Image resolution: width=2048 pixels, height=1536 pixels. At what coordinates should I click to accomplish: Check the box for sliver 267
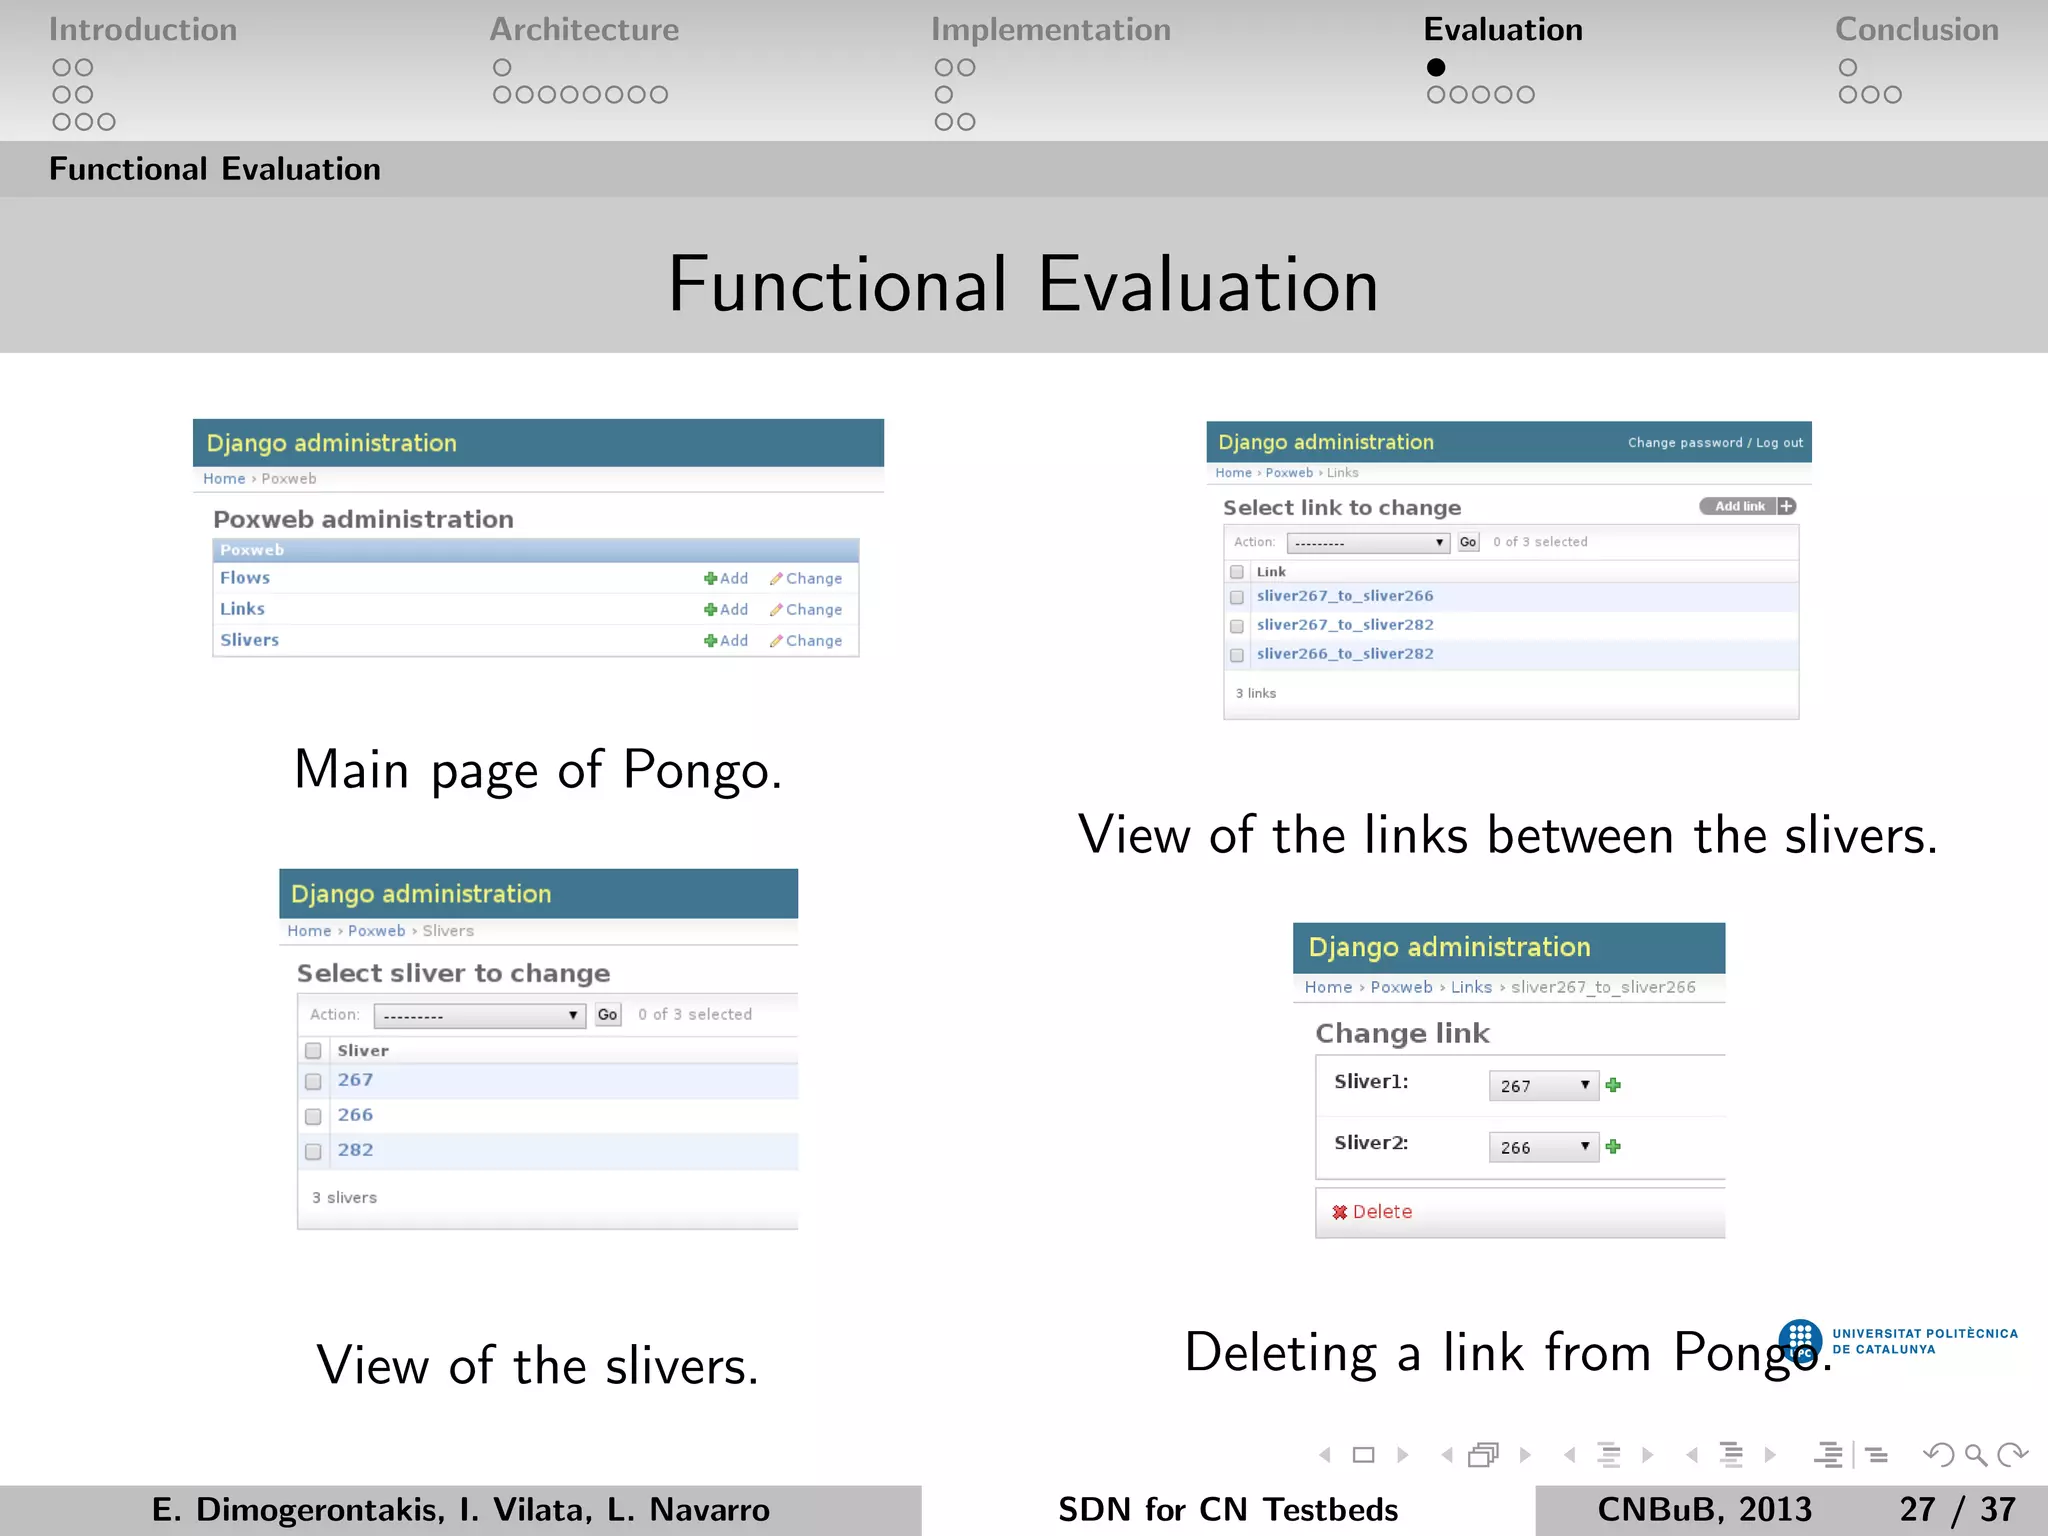coord(313,1082)
